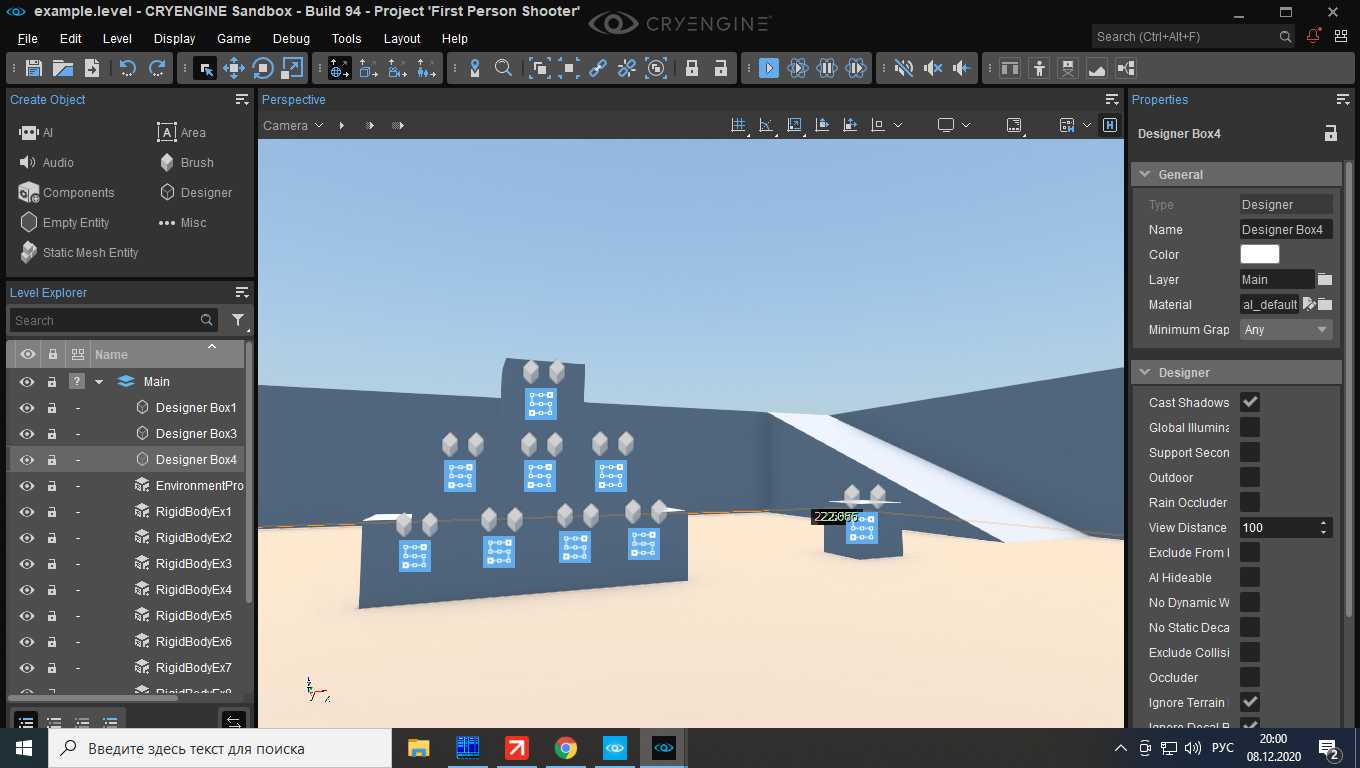Click the pause physics simulation icon
The width and height of the screenshot is (1360, 768).
[827, 68]
